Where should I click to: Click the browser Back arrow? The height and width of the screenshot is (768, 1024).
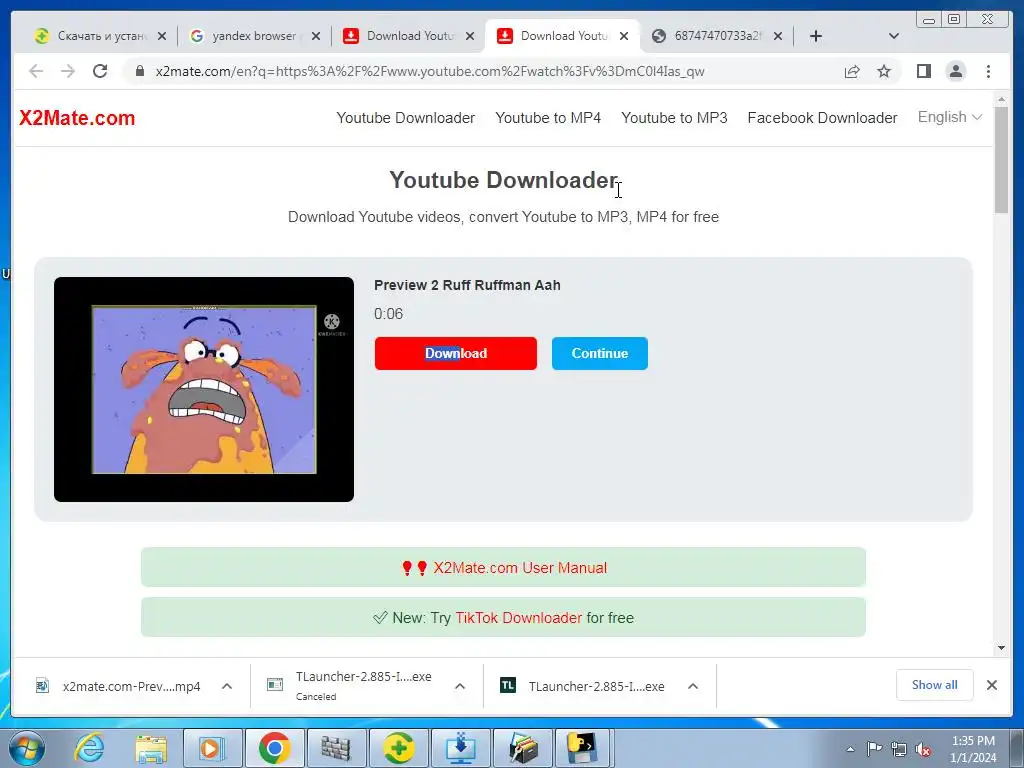37,71
